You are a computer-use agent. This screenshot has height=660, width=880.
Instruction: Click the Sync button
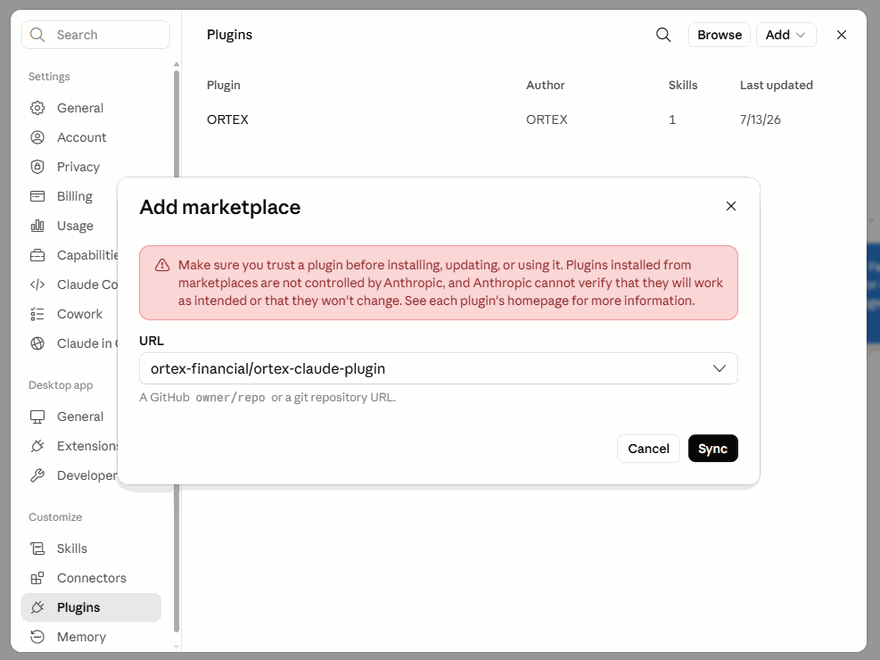click(713, 448)
